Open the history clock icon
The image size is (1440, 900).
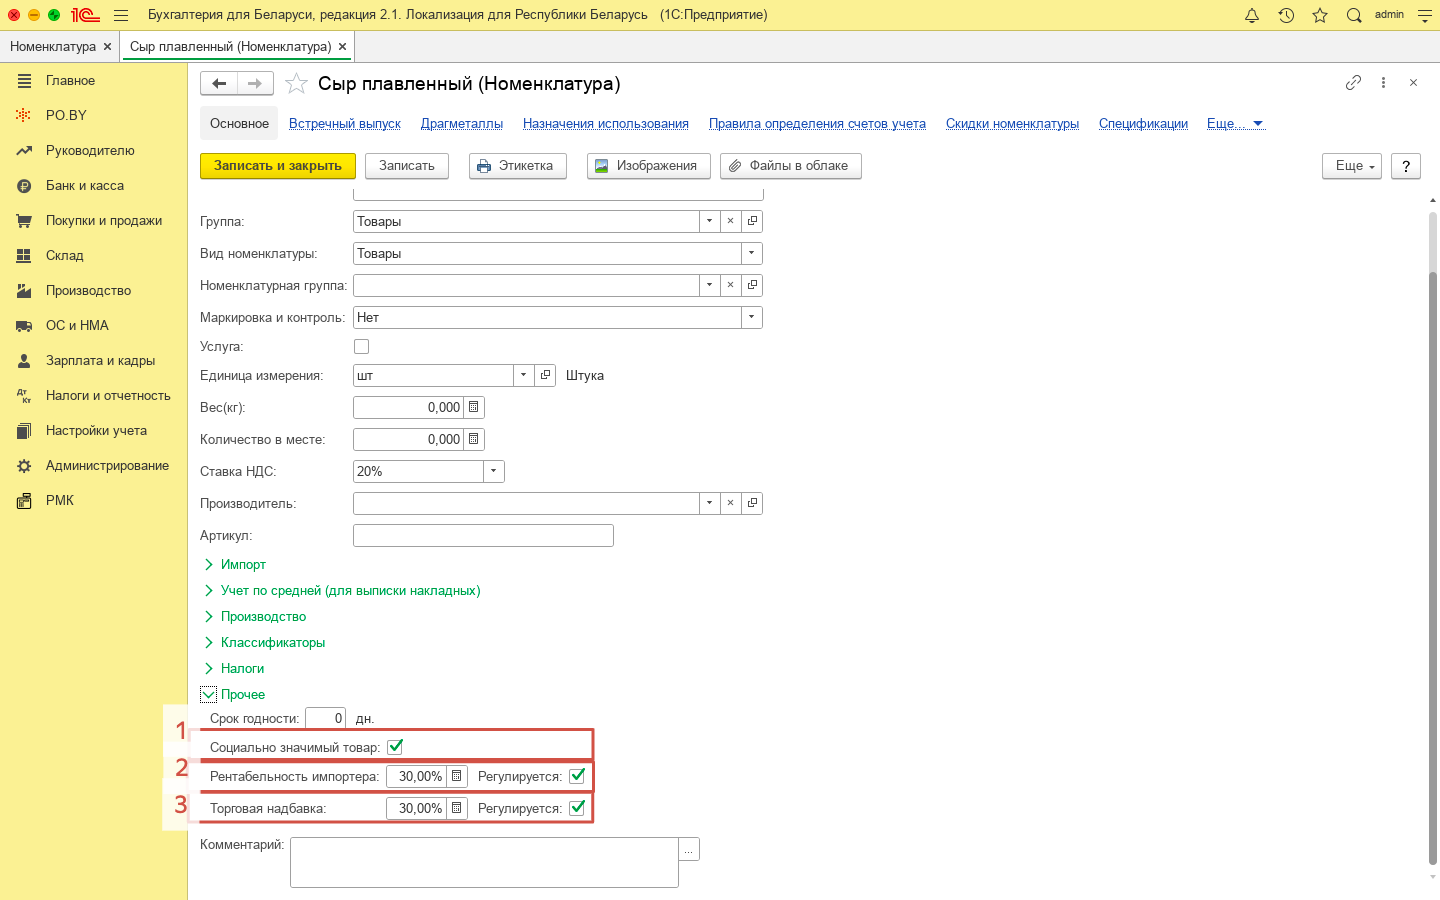tap(1286, 15)
